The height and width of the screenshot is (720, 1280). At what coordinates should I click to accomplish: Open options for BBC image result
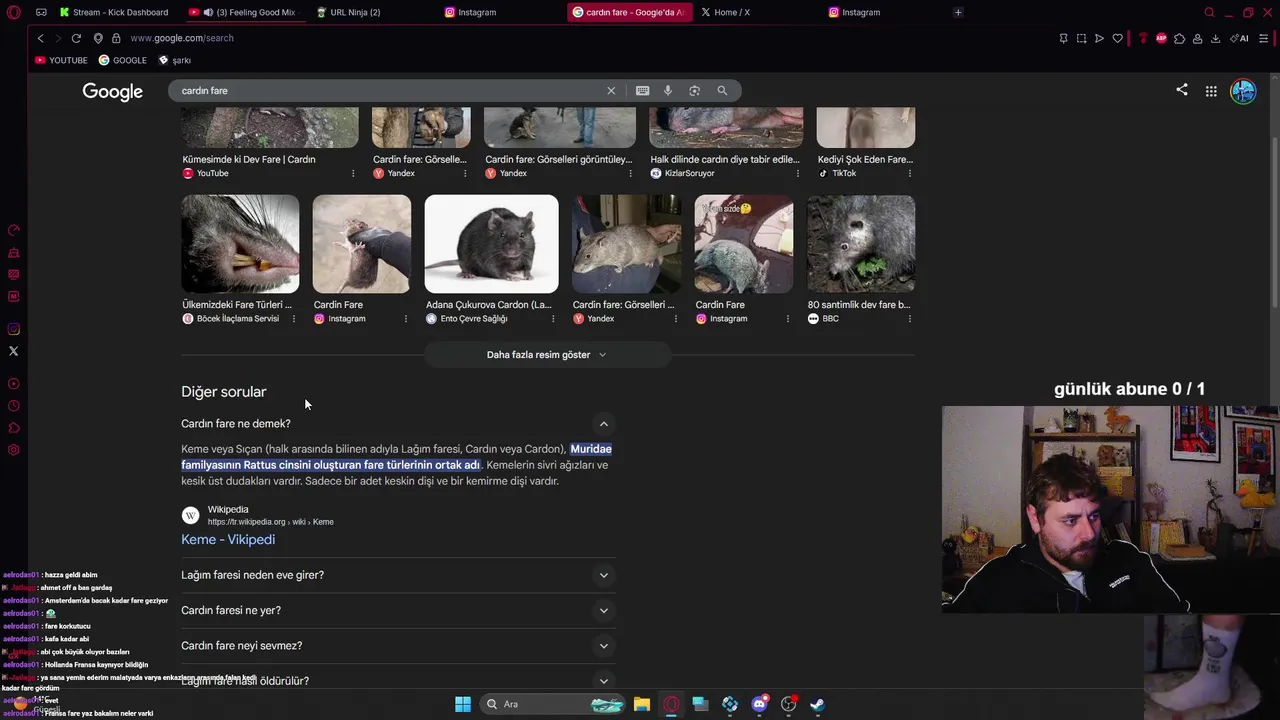tap(909, 319)
